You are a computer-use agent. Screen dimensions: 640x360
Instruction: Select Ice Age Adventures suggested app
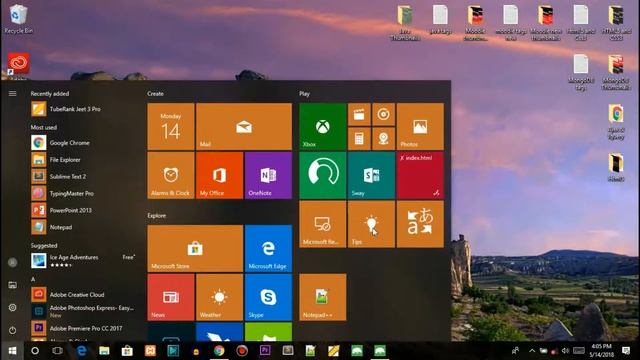[x=84, y=260]
